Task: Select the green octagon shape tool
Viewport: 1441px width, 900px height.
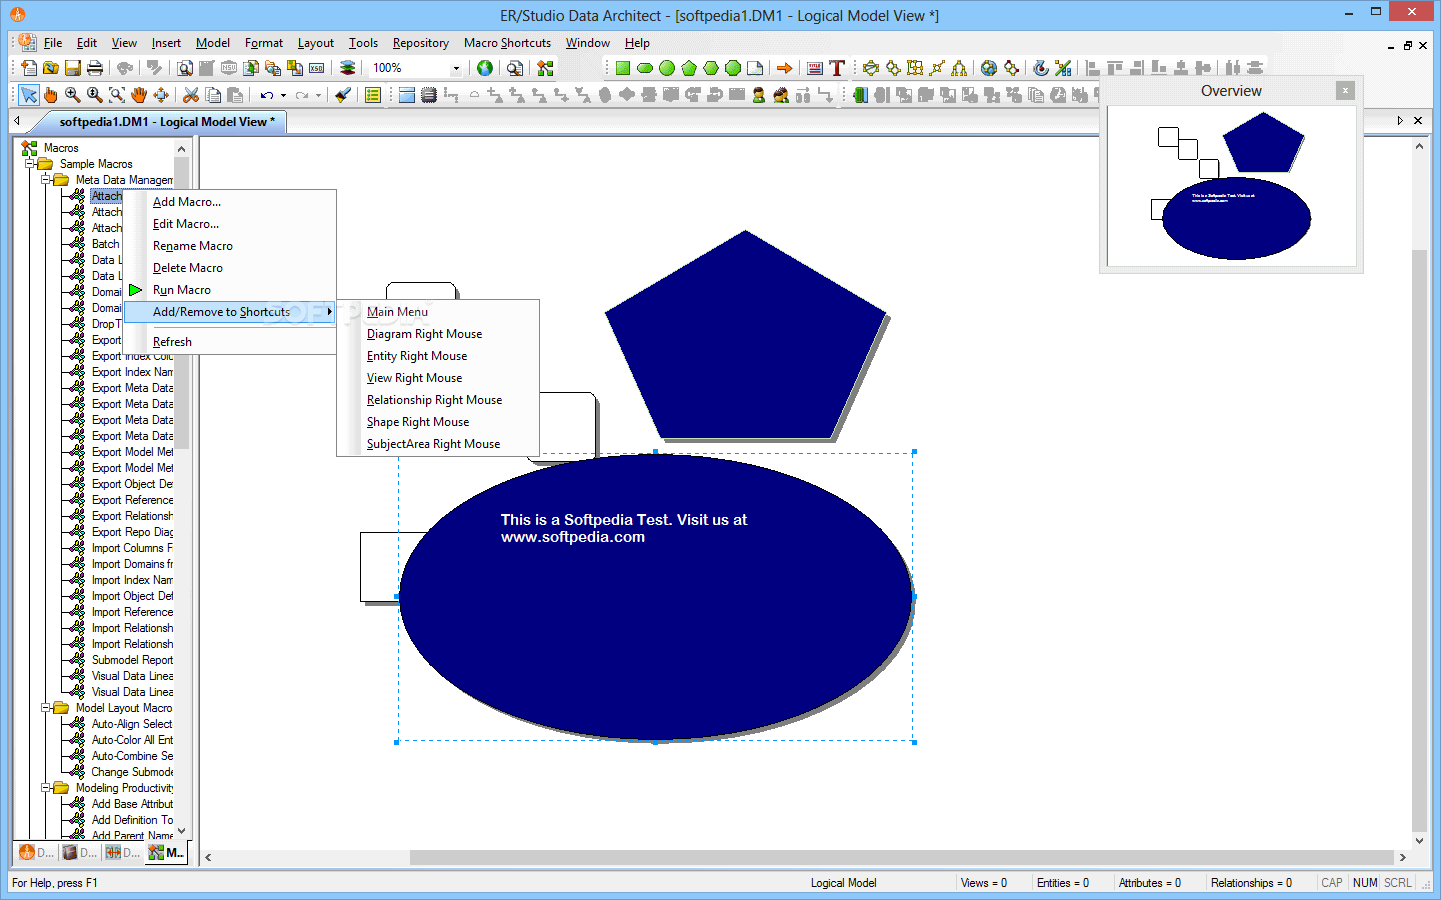Action: pyautogui.click(x=733, y=68)
